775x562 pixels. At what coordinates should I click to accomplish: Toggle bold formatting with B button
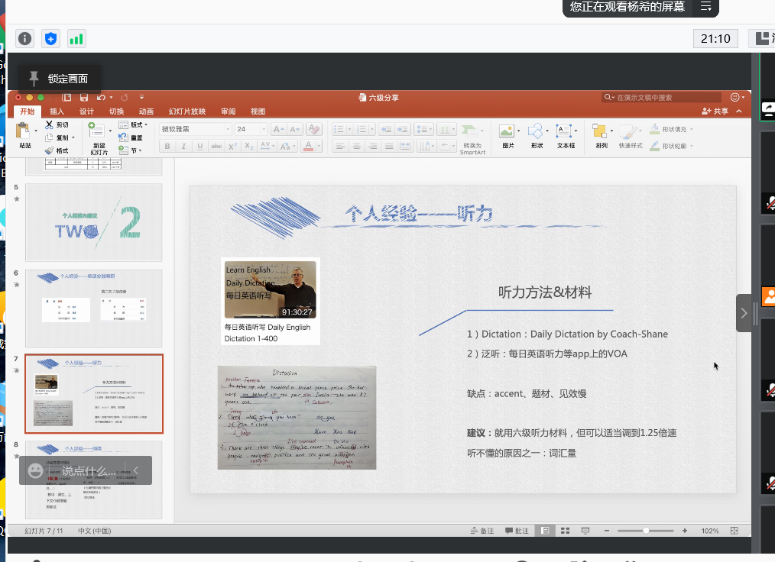[x=168, y=147]
